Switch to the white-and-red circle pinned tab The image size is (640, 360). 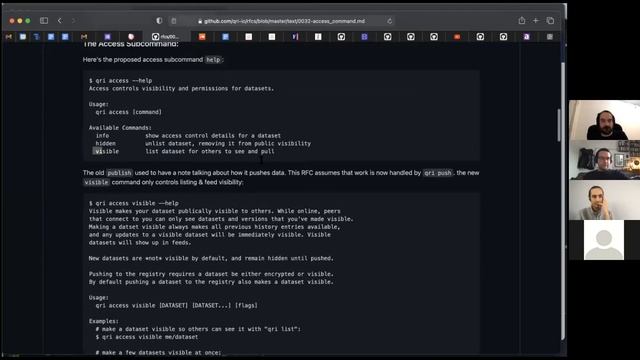131,37
